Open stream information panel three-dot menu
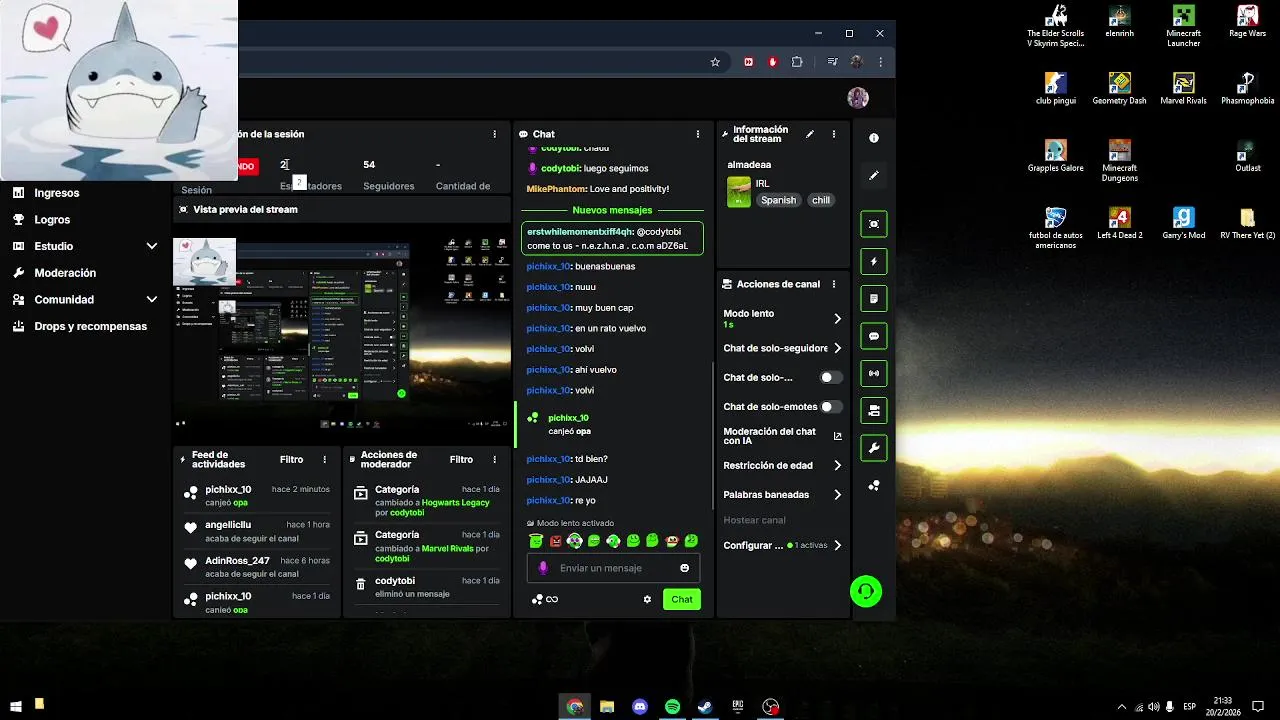Viewport: 1280px width, 720px height. click(x=834, y=134)
